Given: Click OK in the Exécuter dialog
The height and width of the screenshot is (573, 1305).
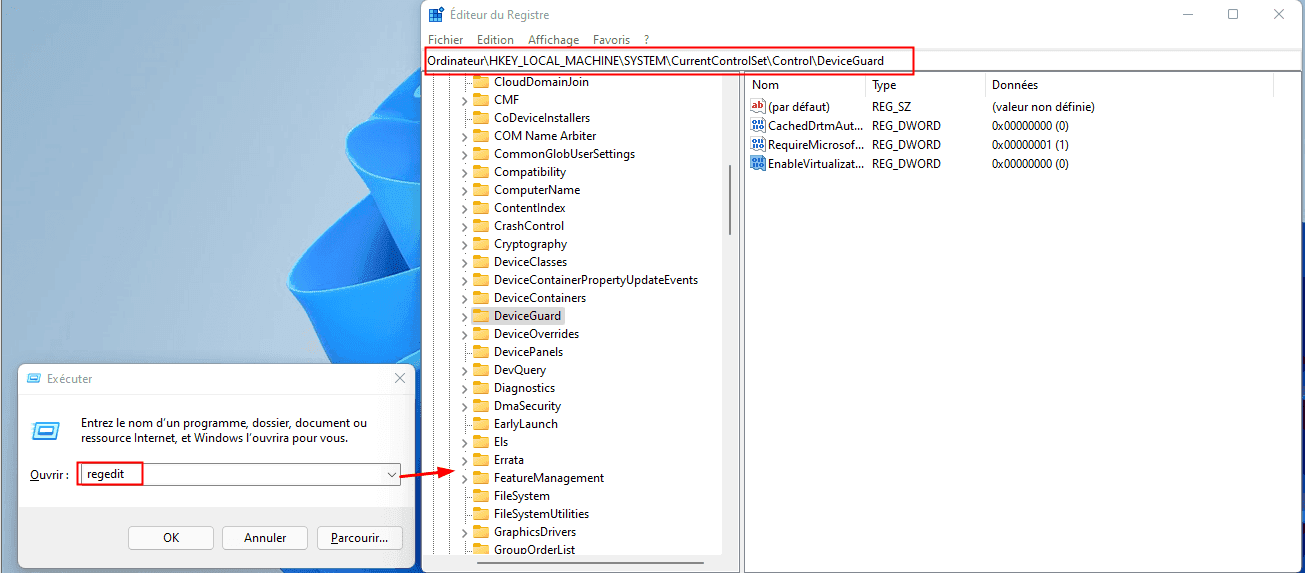Looking at the screenshot, I should (x=171, y=538).
